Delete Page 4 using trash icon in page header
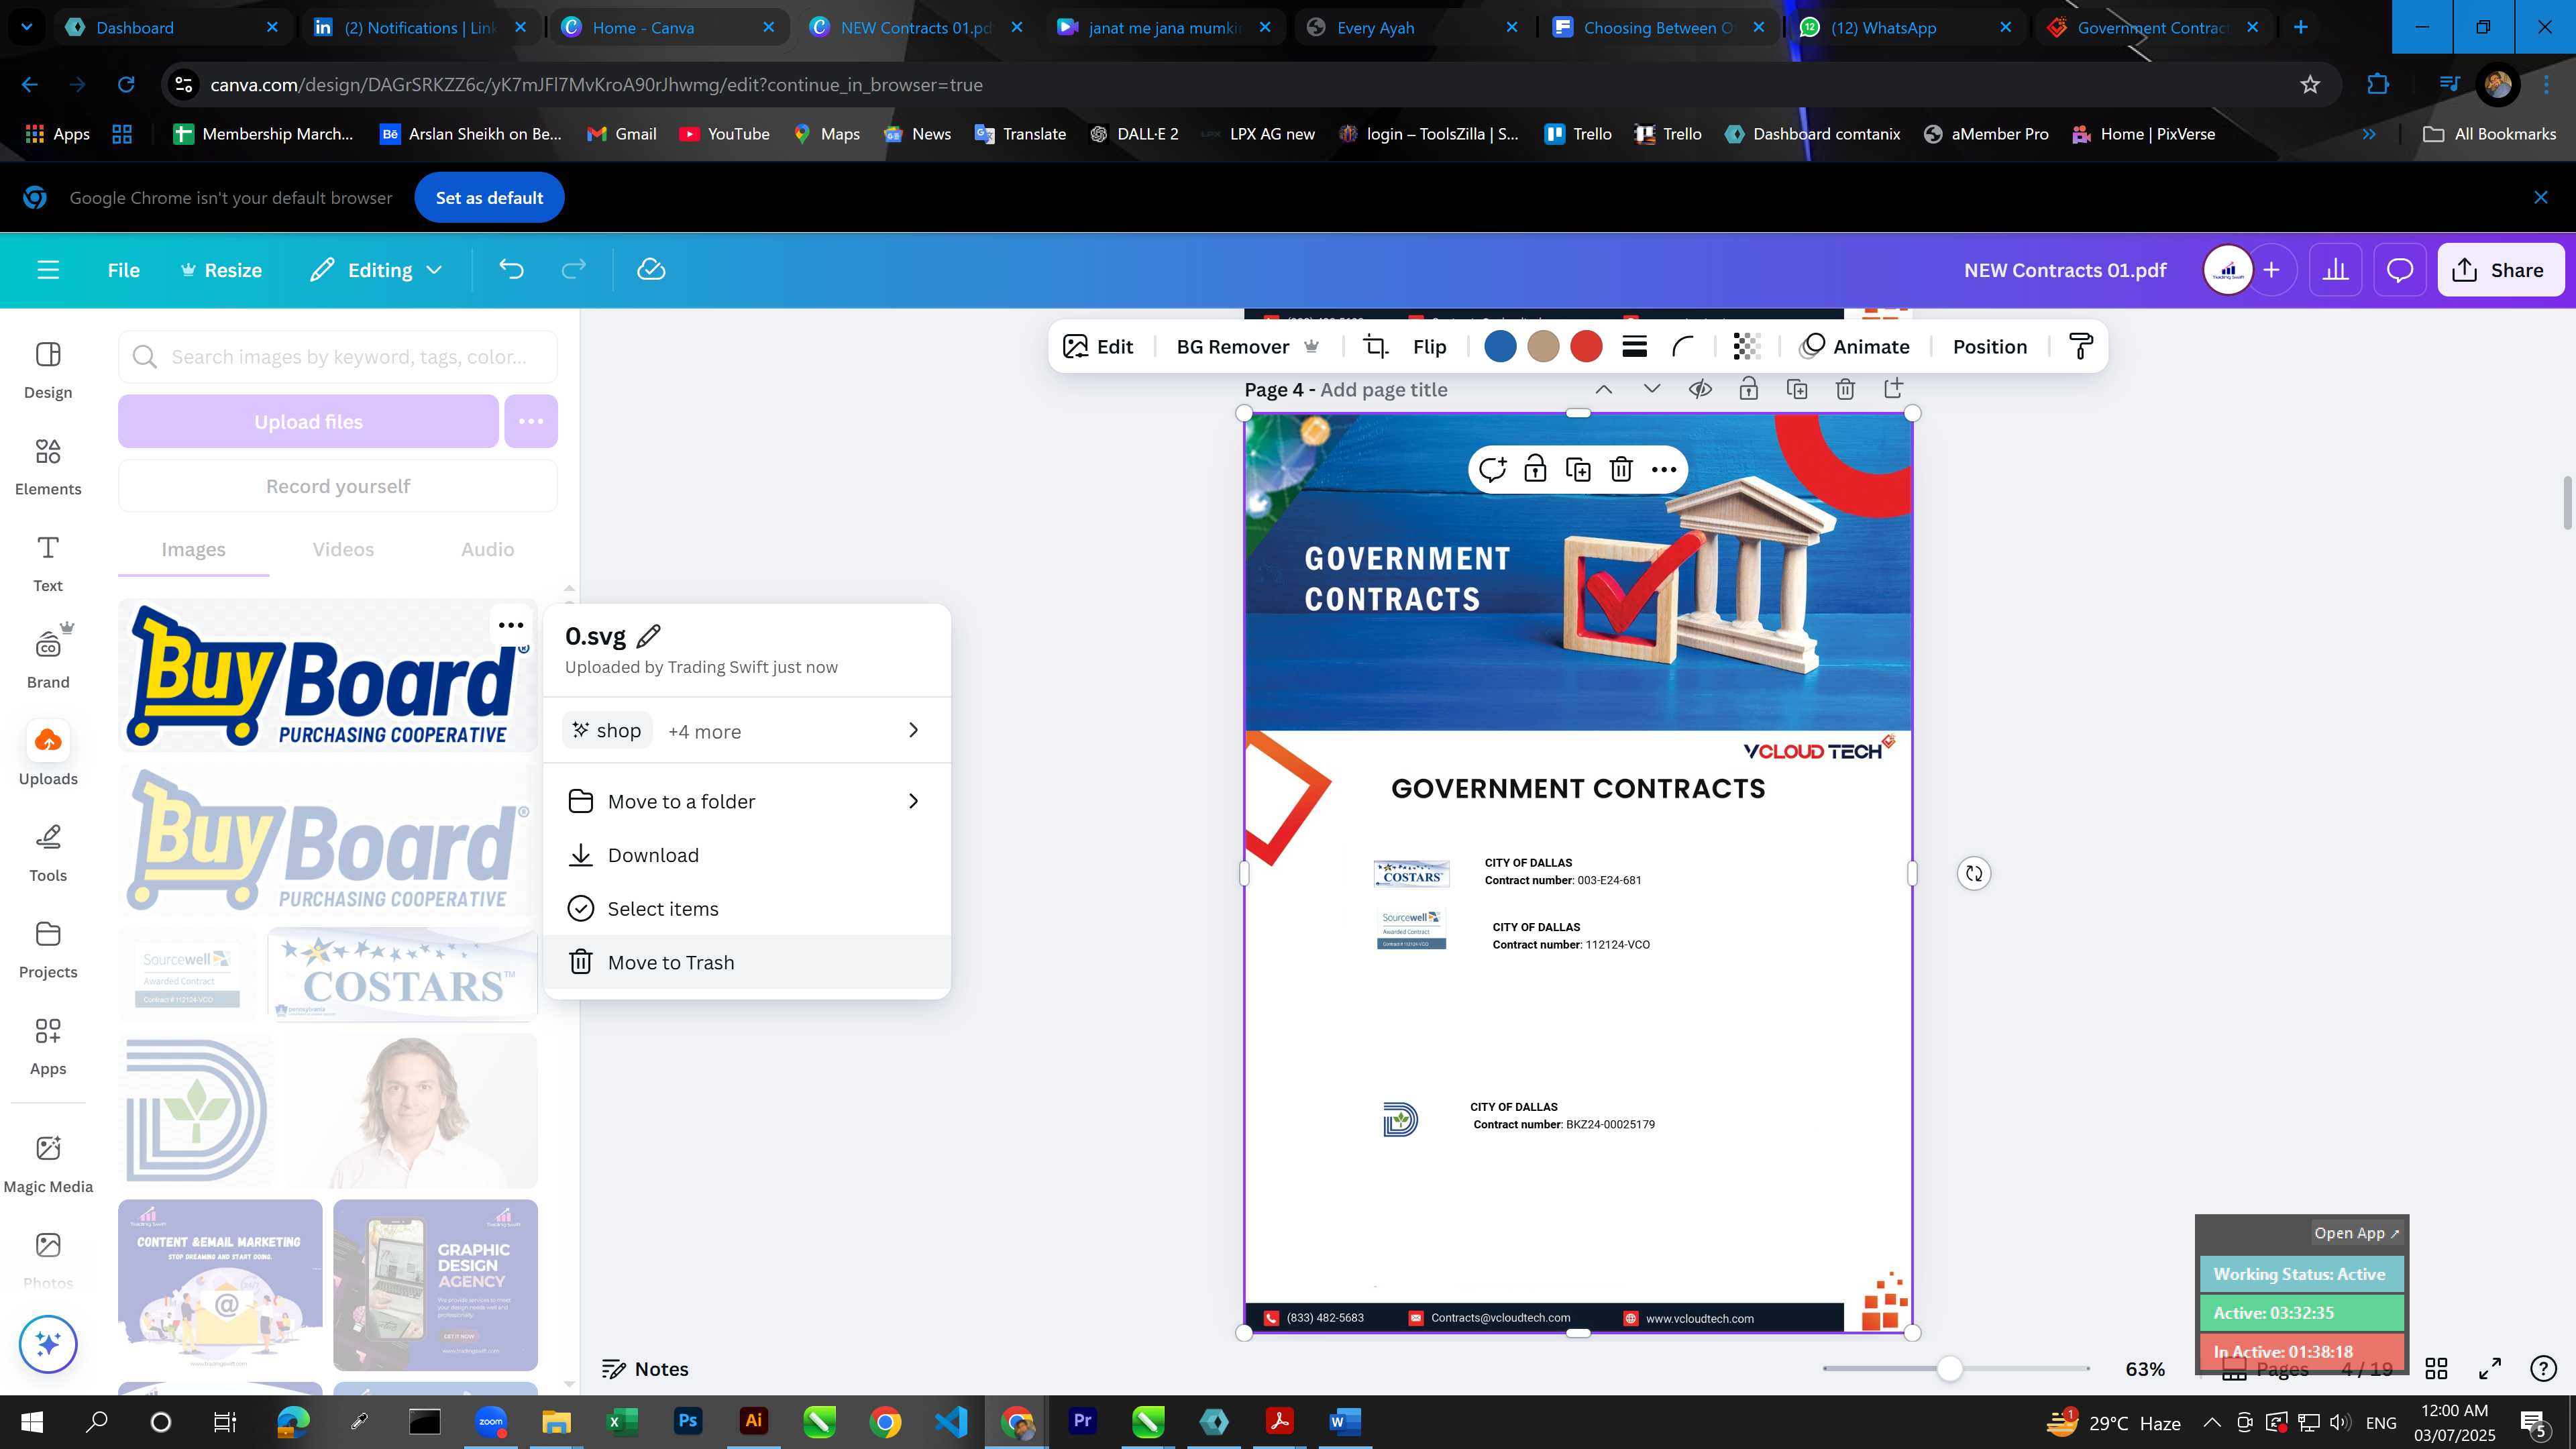Viewport: 2576px width, 1449px height. click(x=1845, y=389)
